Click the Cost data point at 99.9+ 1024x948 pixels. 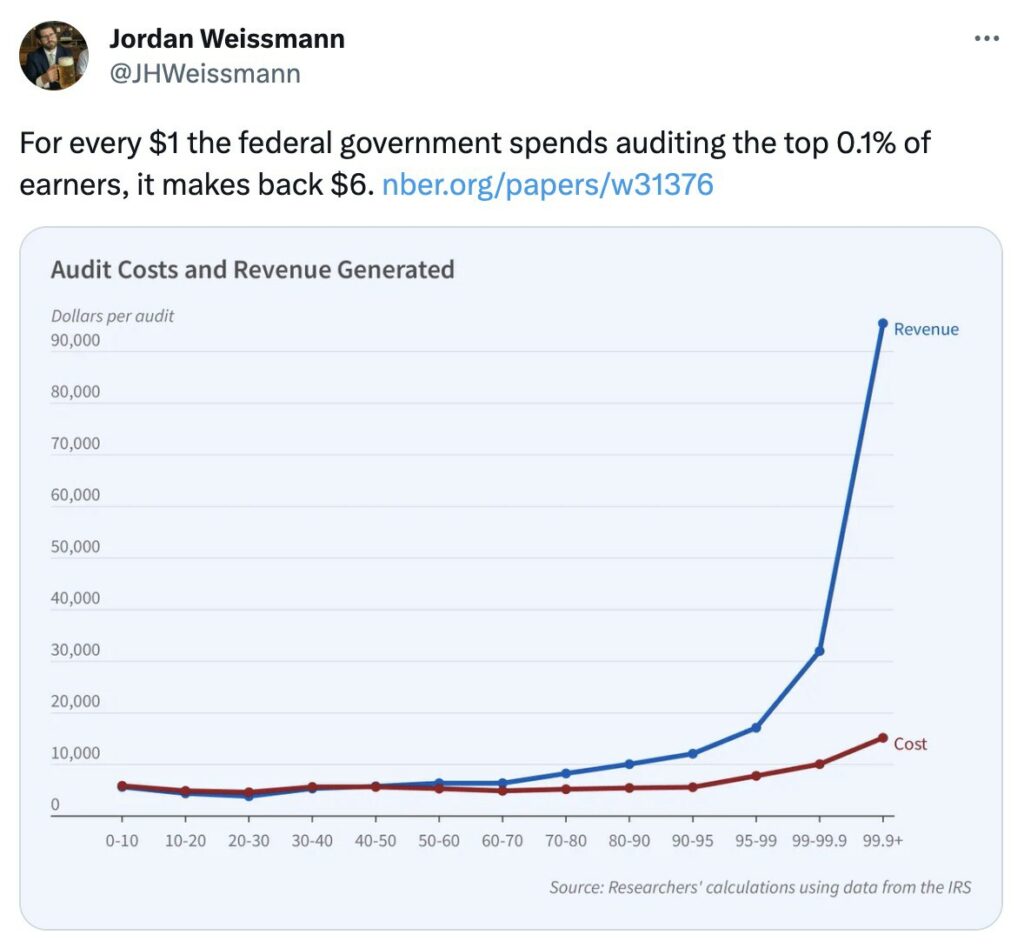point(883,738)
